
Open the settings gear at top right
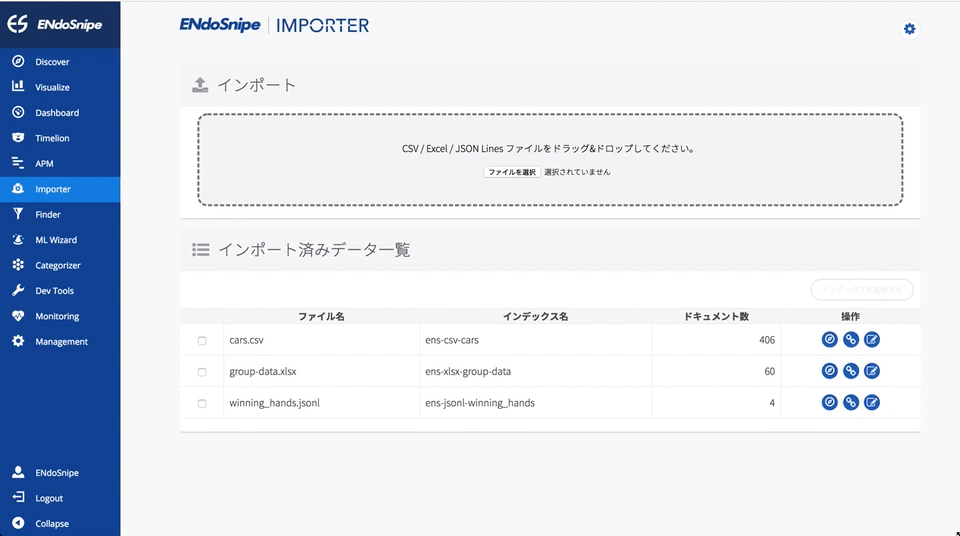point(910,29)
